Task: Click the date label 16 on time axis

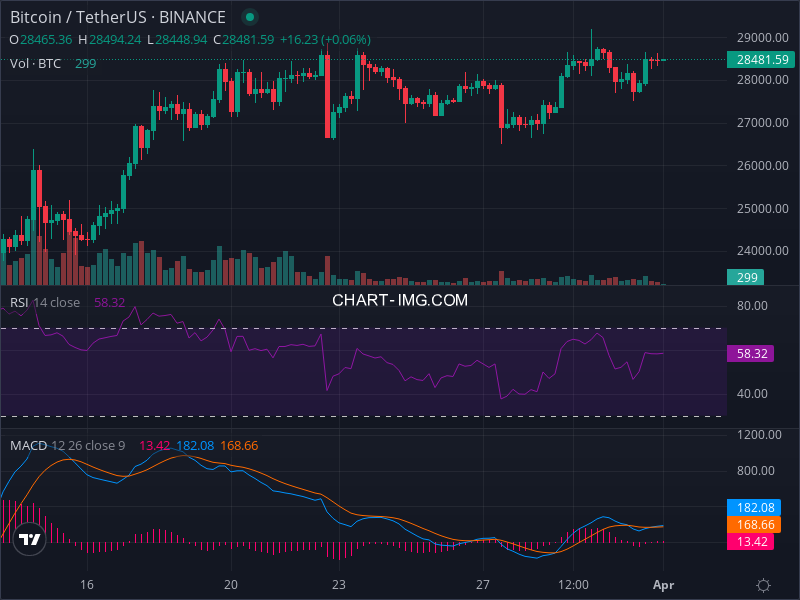Action: click(87, 585)
